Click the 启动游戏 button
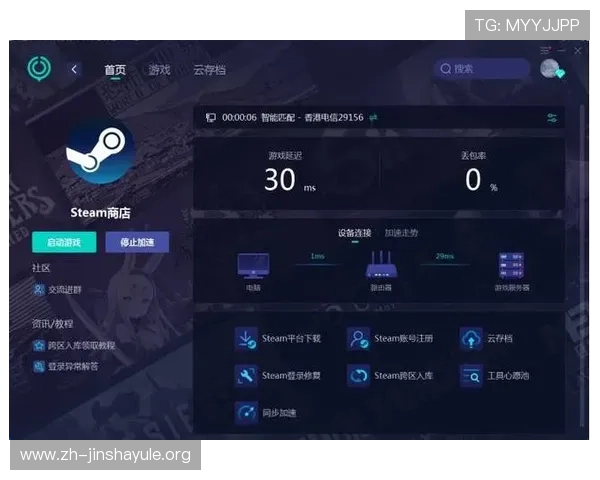This screenshot has width=600, height=480. (64, 242)
